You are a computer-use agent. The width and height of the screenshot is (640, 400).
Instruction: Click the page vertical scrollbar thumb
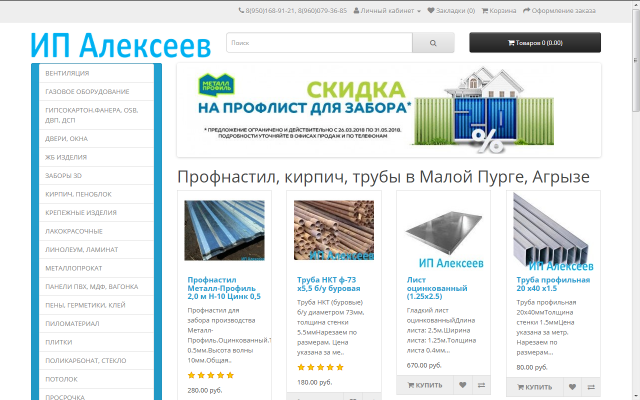(x=636, y=60)
